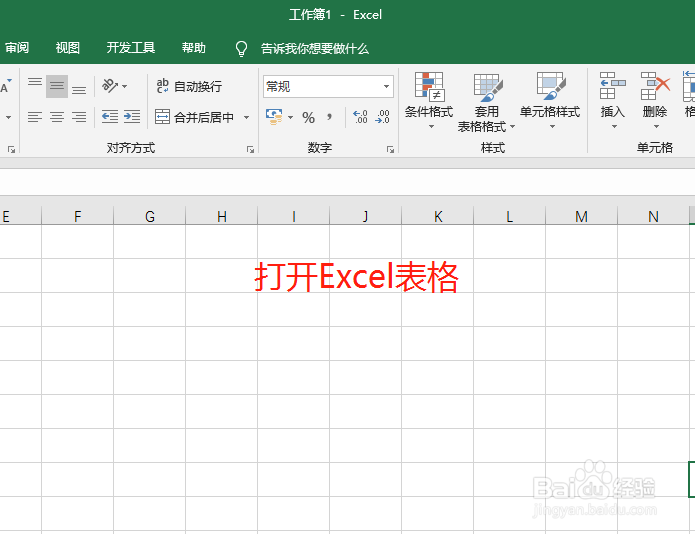The width and height of the screenshot is (695, 534).
Task: Select column J header
Action: 366,216
